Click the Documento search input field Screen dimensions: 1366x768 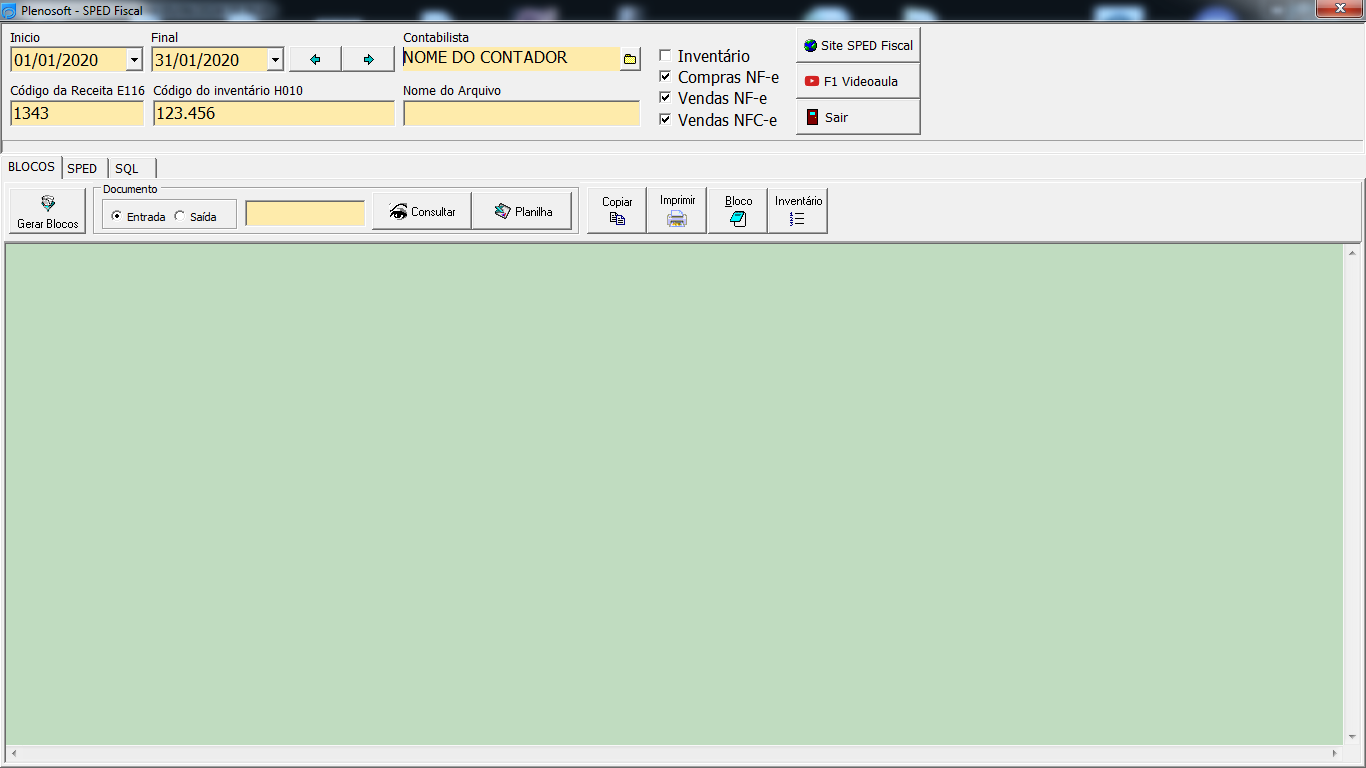pos(305,213)
